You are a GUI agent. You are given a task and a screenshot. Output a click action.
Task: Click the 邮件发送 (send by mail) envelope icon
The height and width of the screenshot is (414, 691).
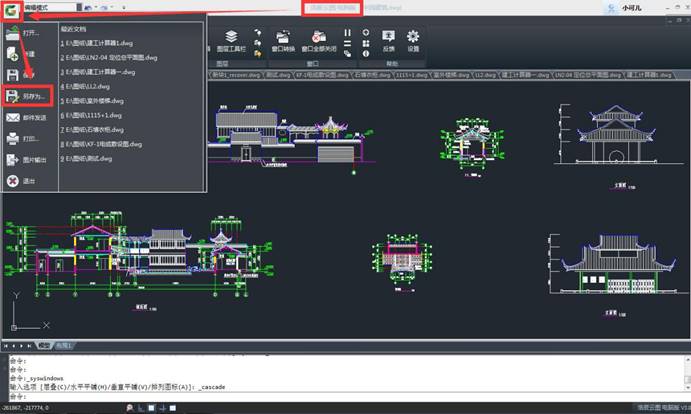click(x=13, y=118)
